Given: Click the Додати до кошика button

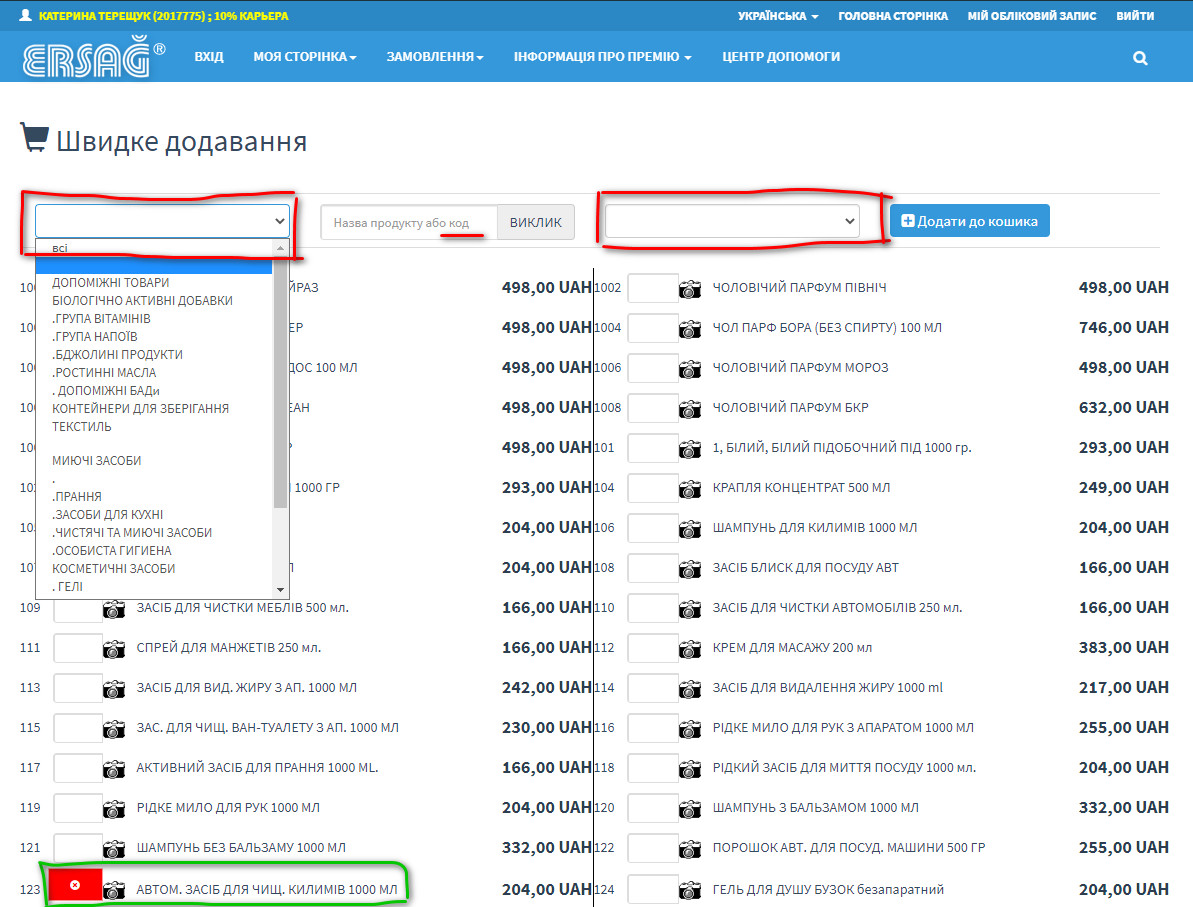Looking at the screenshot, I should coord(969,221).
